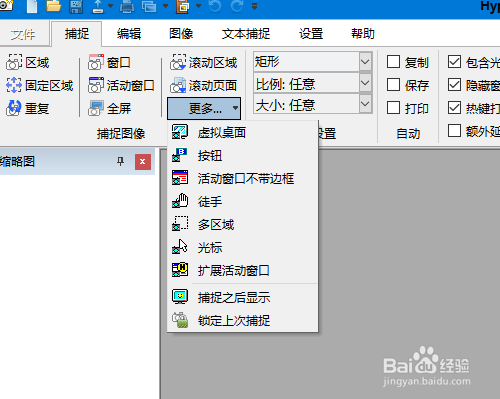Click the 捕捉图像 group label
Screen dimensions: 500x399
(121, 134)
